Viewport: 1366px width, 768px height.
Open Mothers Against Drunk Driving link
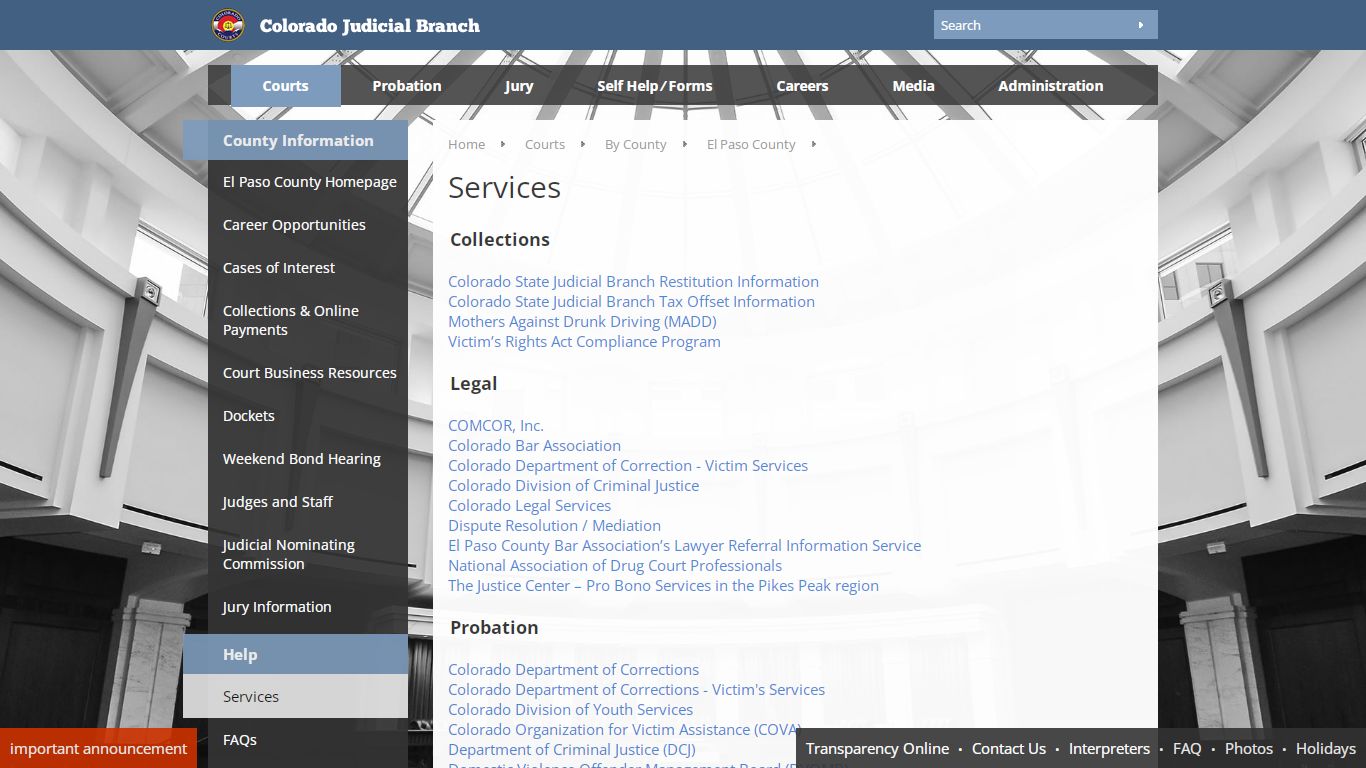(582, 322)
